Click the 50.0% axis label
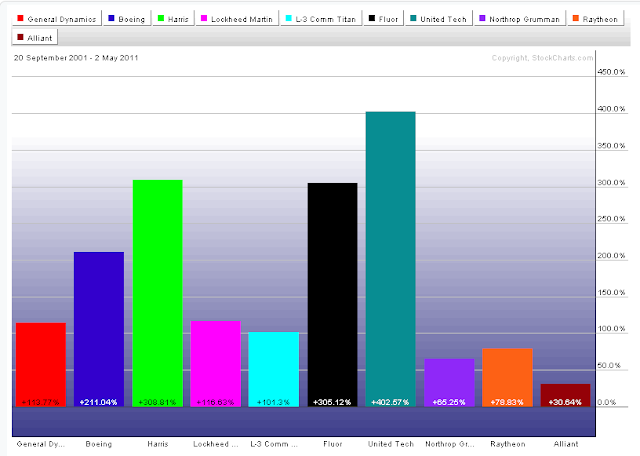The height and width of the screenshot is (456, 640). [x=609, y=365]
